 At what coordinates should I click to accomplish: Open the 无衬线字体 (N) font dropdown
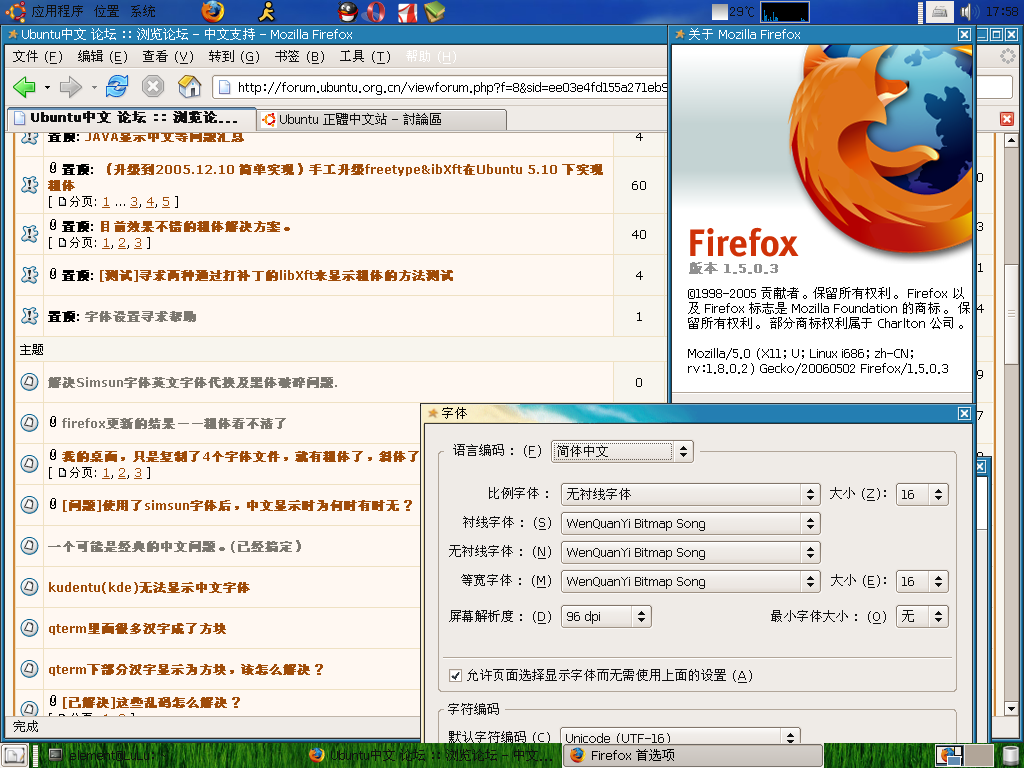click(x=690, y=552)
